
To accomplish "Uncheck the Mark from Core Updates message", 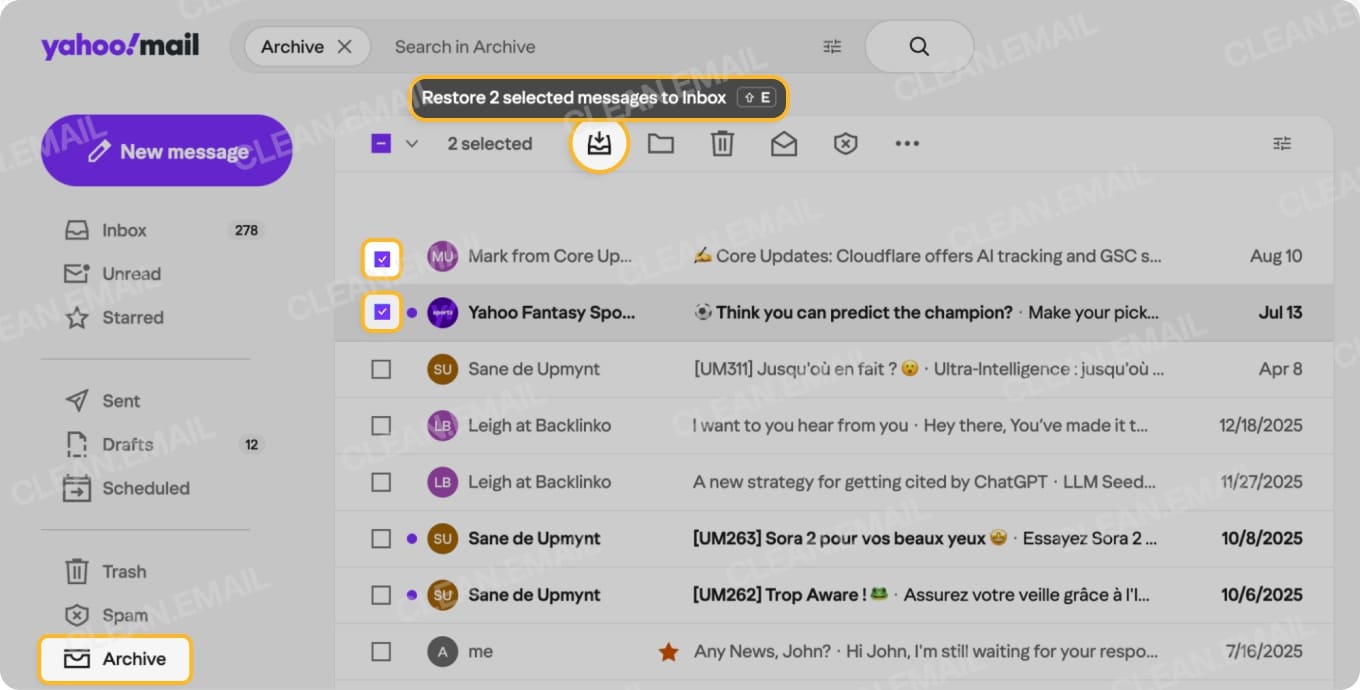I will pos(381,260).
